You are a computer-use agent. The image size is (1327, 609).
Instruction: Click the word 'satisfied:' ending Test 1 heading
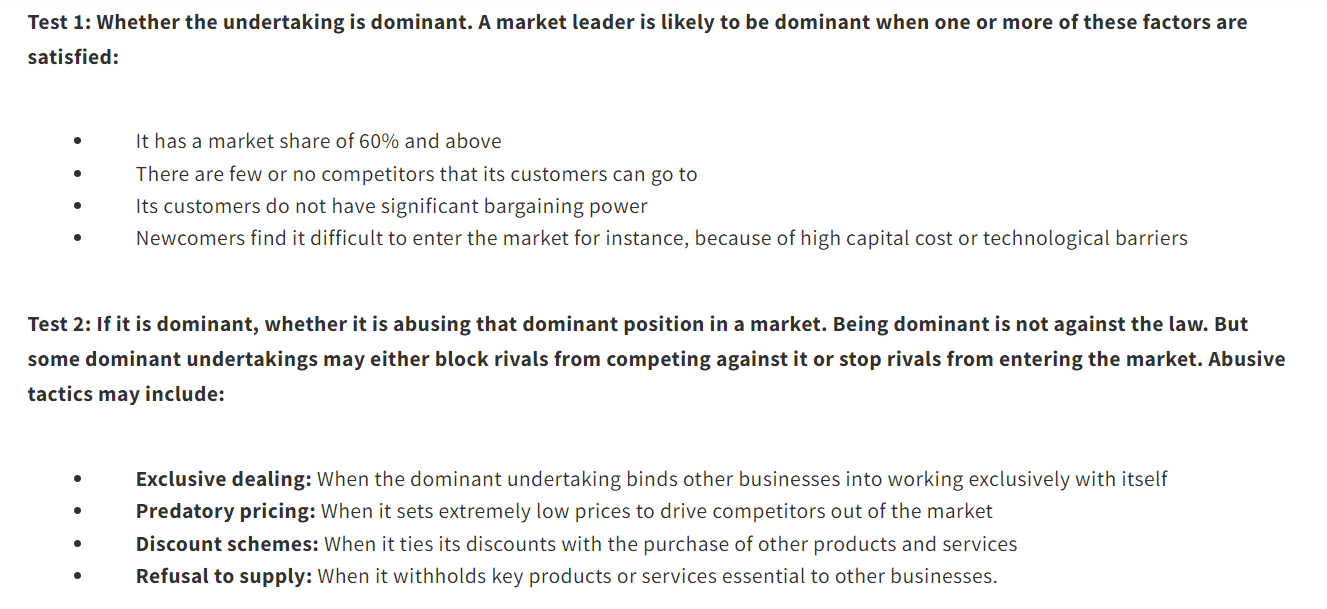[73, 57]
